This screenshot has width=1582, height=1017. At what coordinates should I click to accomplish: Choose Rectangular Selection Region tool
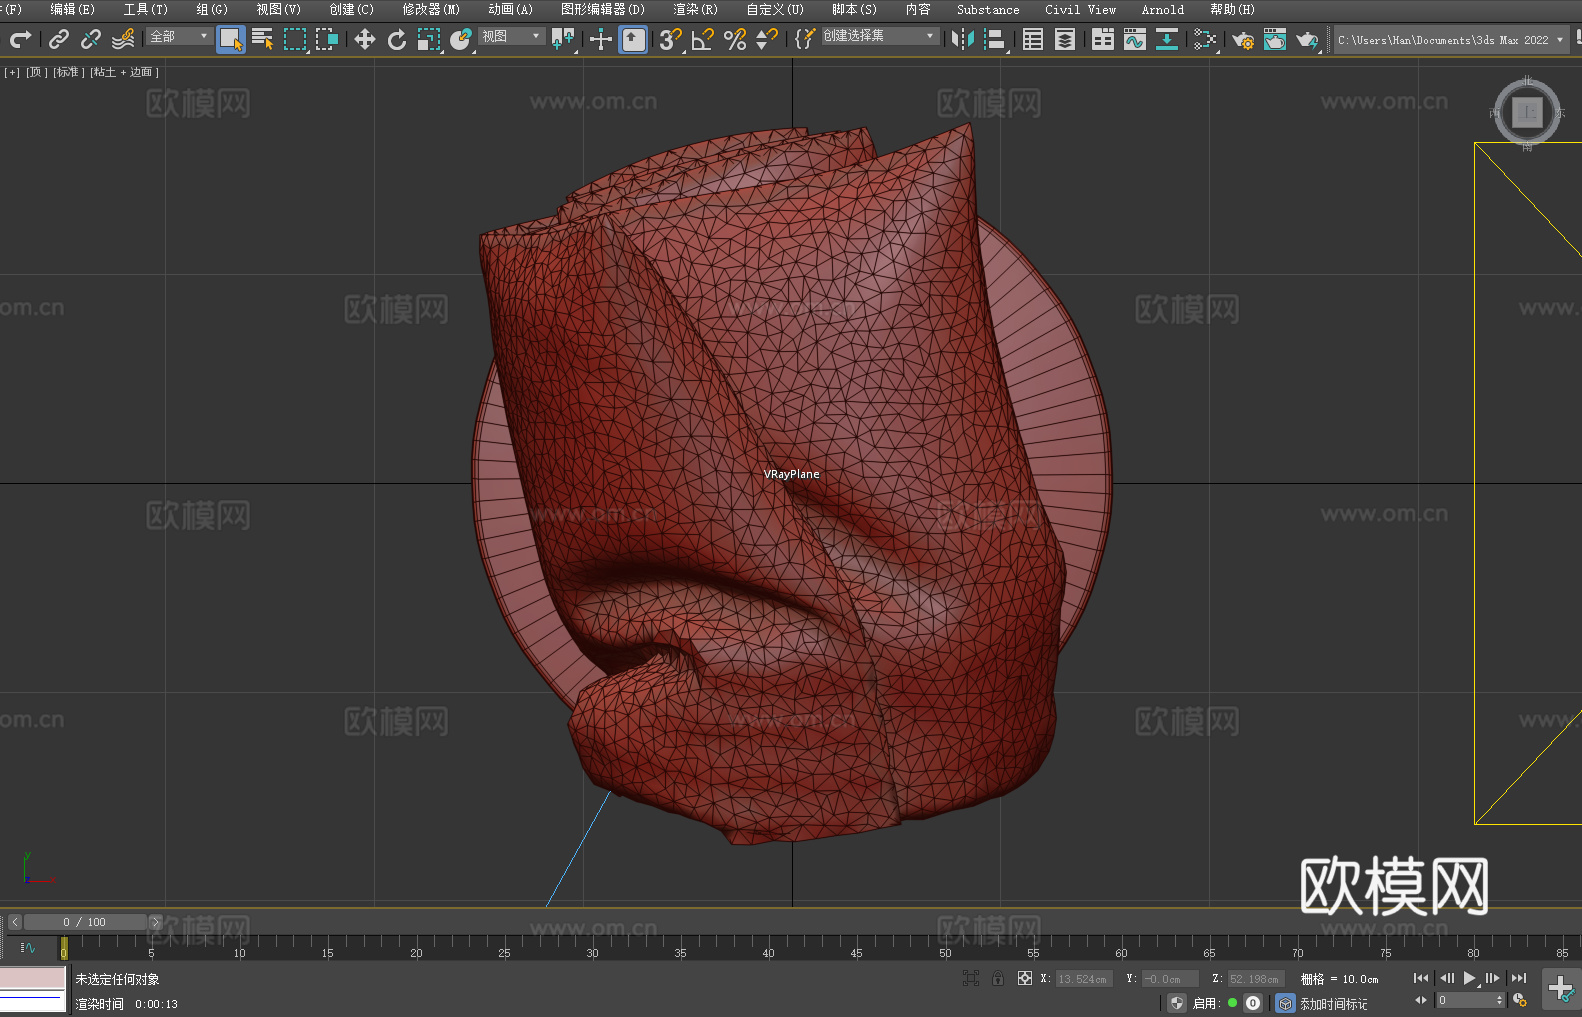pos(295,39)
